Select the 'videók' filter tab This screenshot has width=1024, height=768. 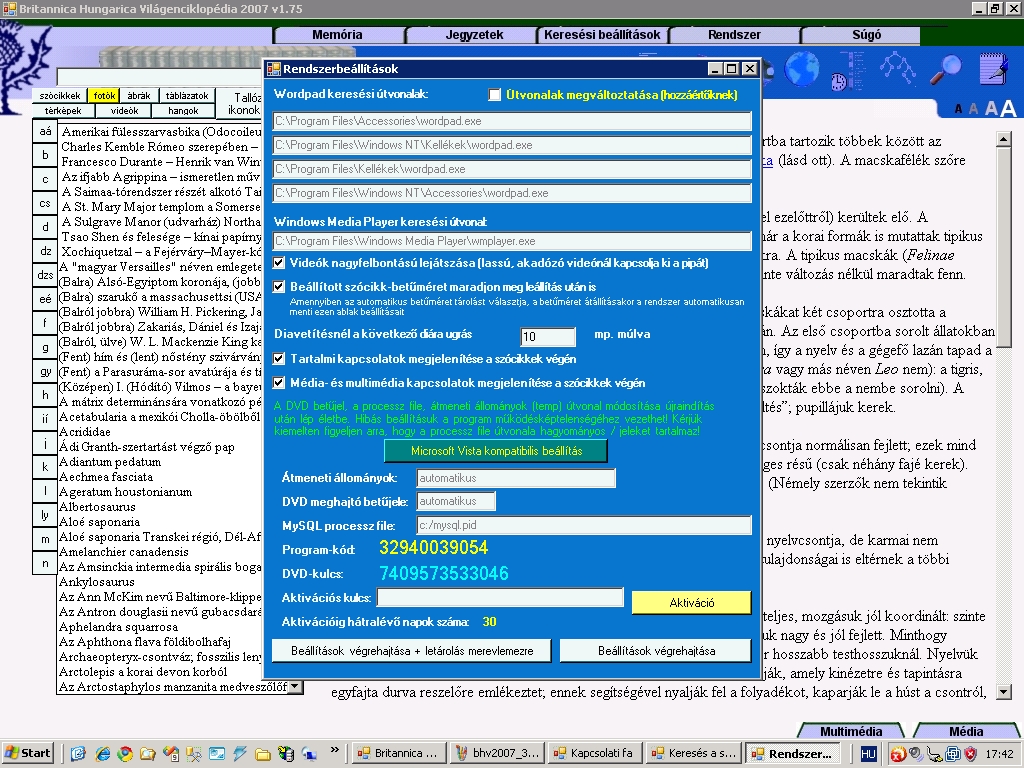click(x=124, y=110)
